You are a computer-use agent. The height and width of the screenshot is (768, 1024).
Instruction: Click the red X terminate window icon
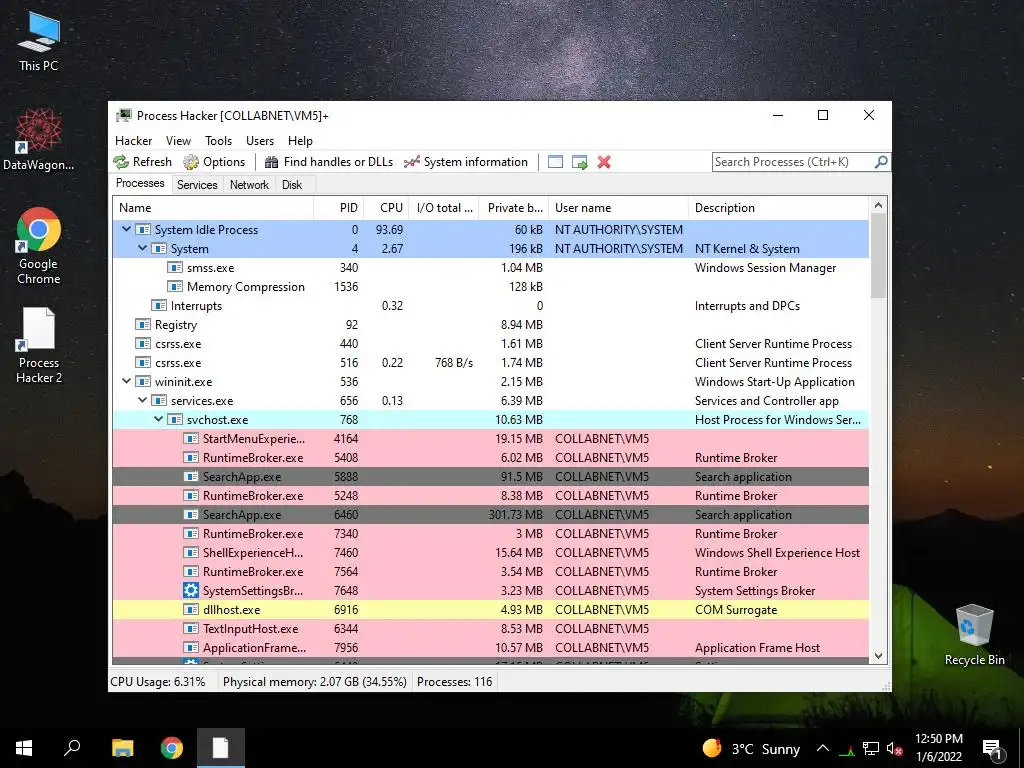click(604, 162)
